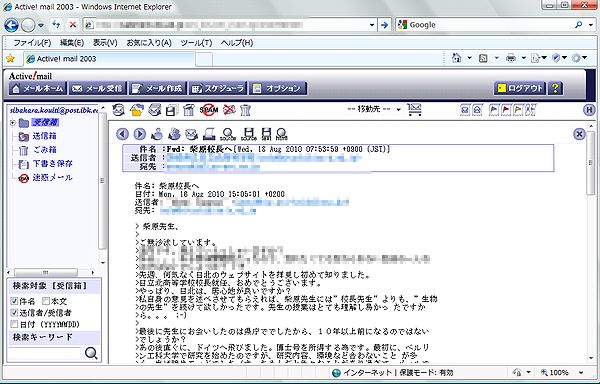Click the オプション button
600x384 pixels.
tap(278, 88)
